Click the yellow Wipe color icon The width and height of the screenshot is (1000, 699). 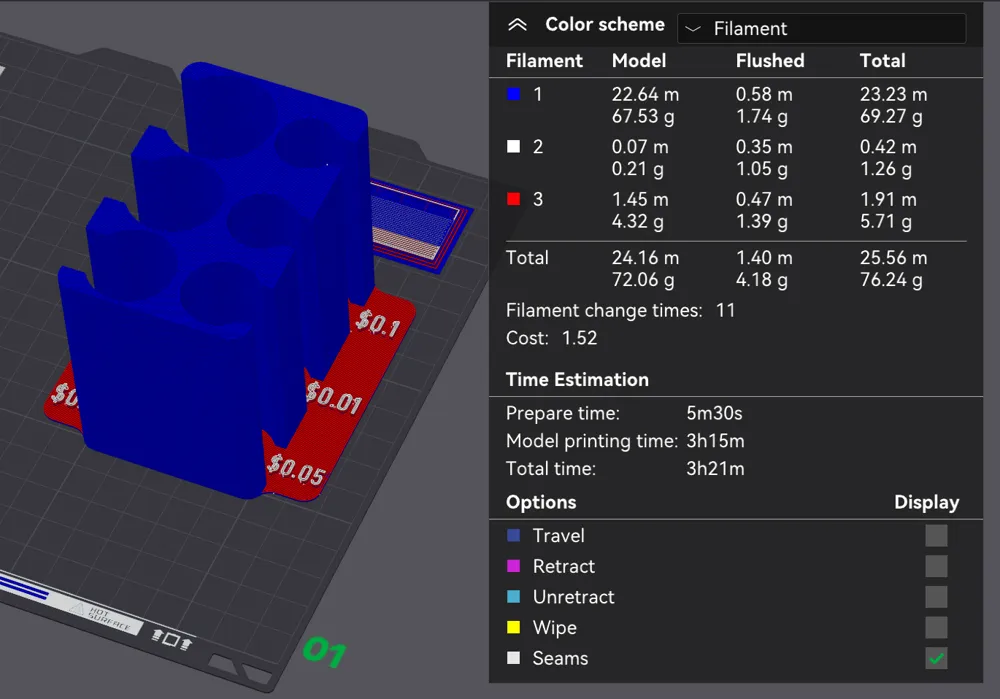pos(514,628)
